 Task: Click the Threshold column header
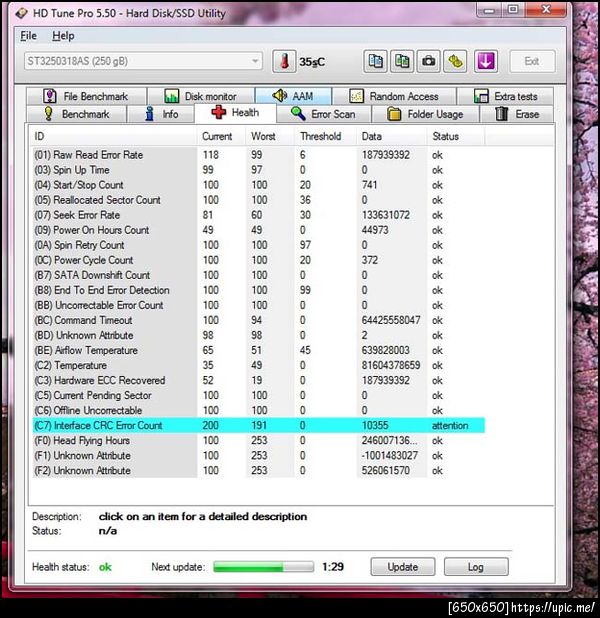click(x=326, y=136)
